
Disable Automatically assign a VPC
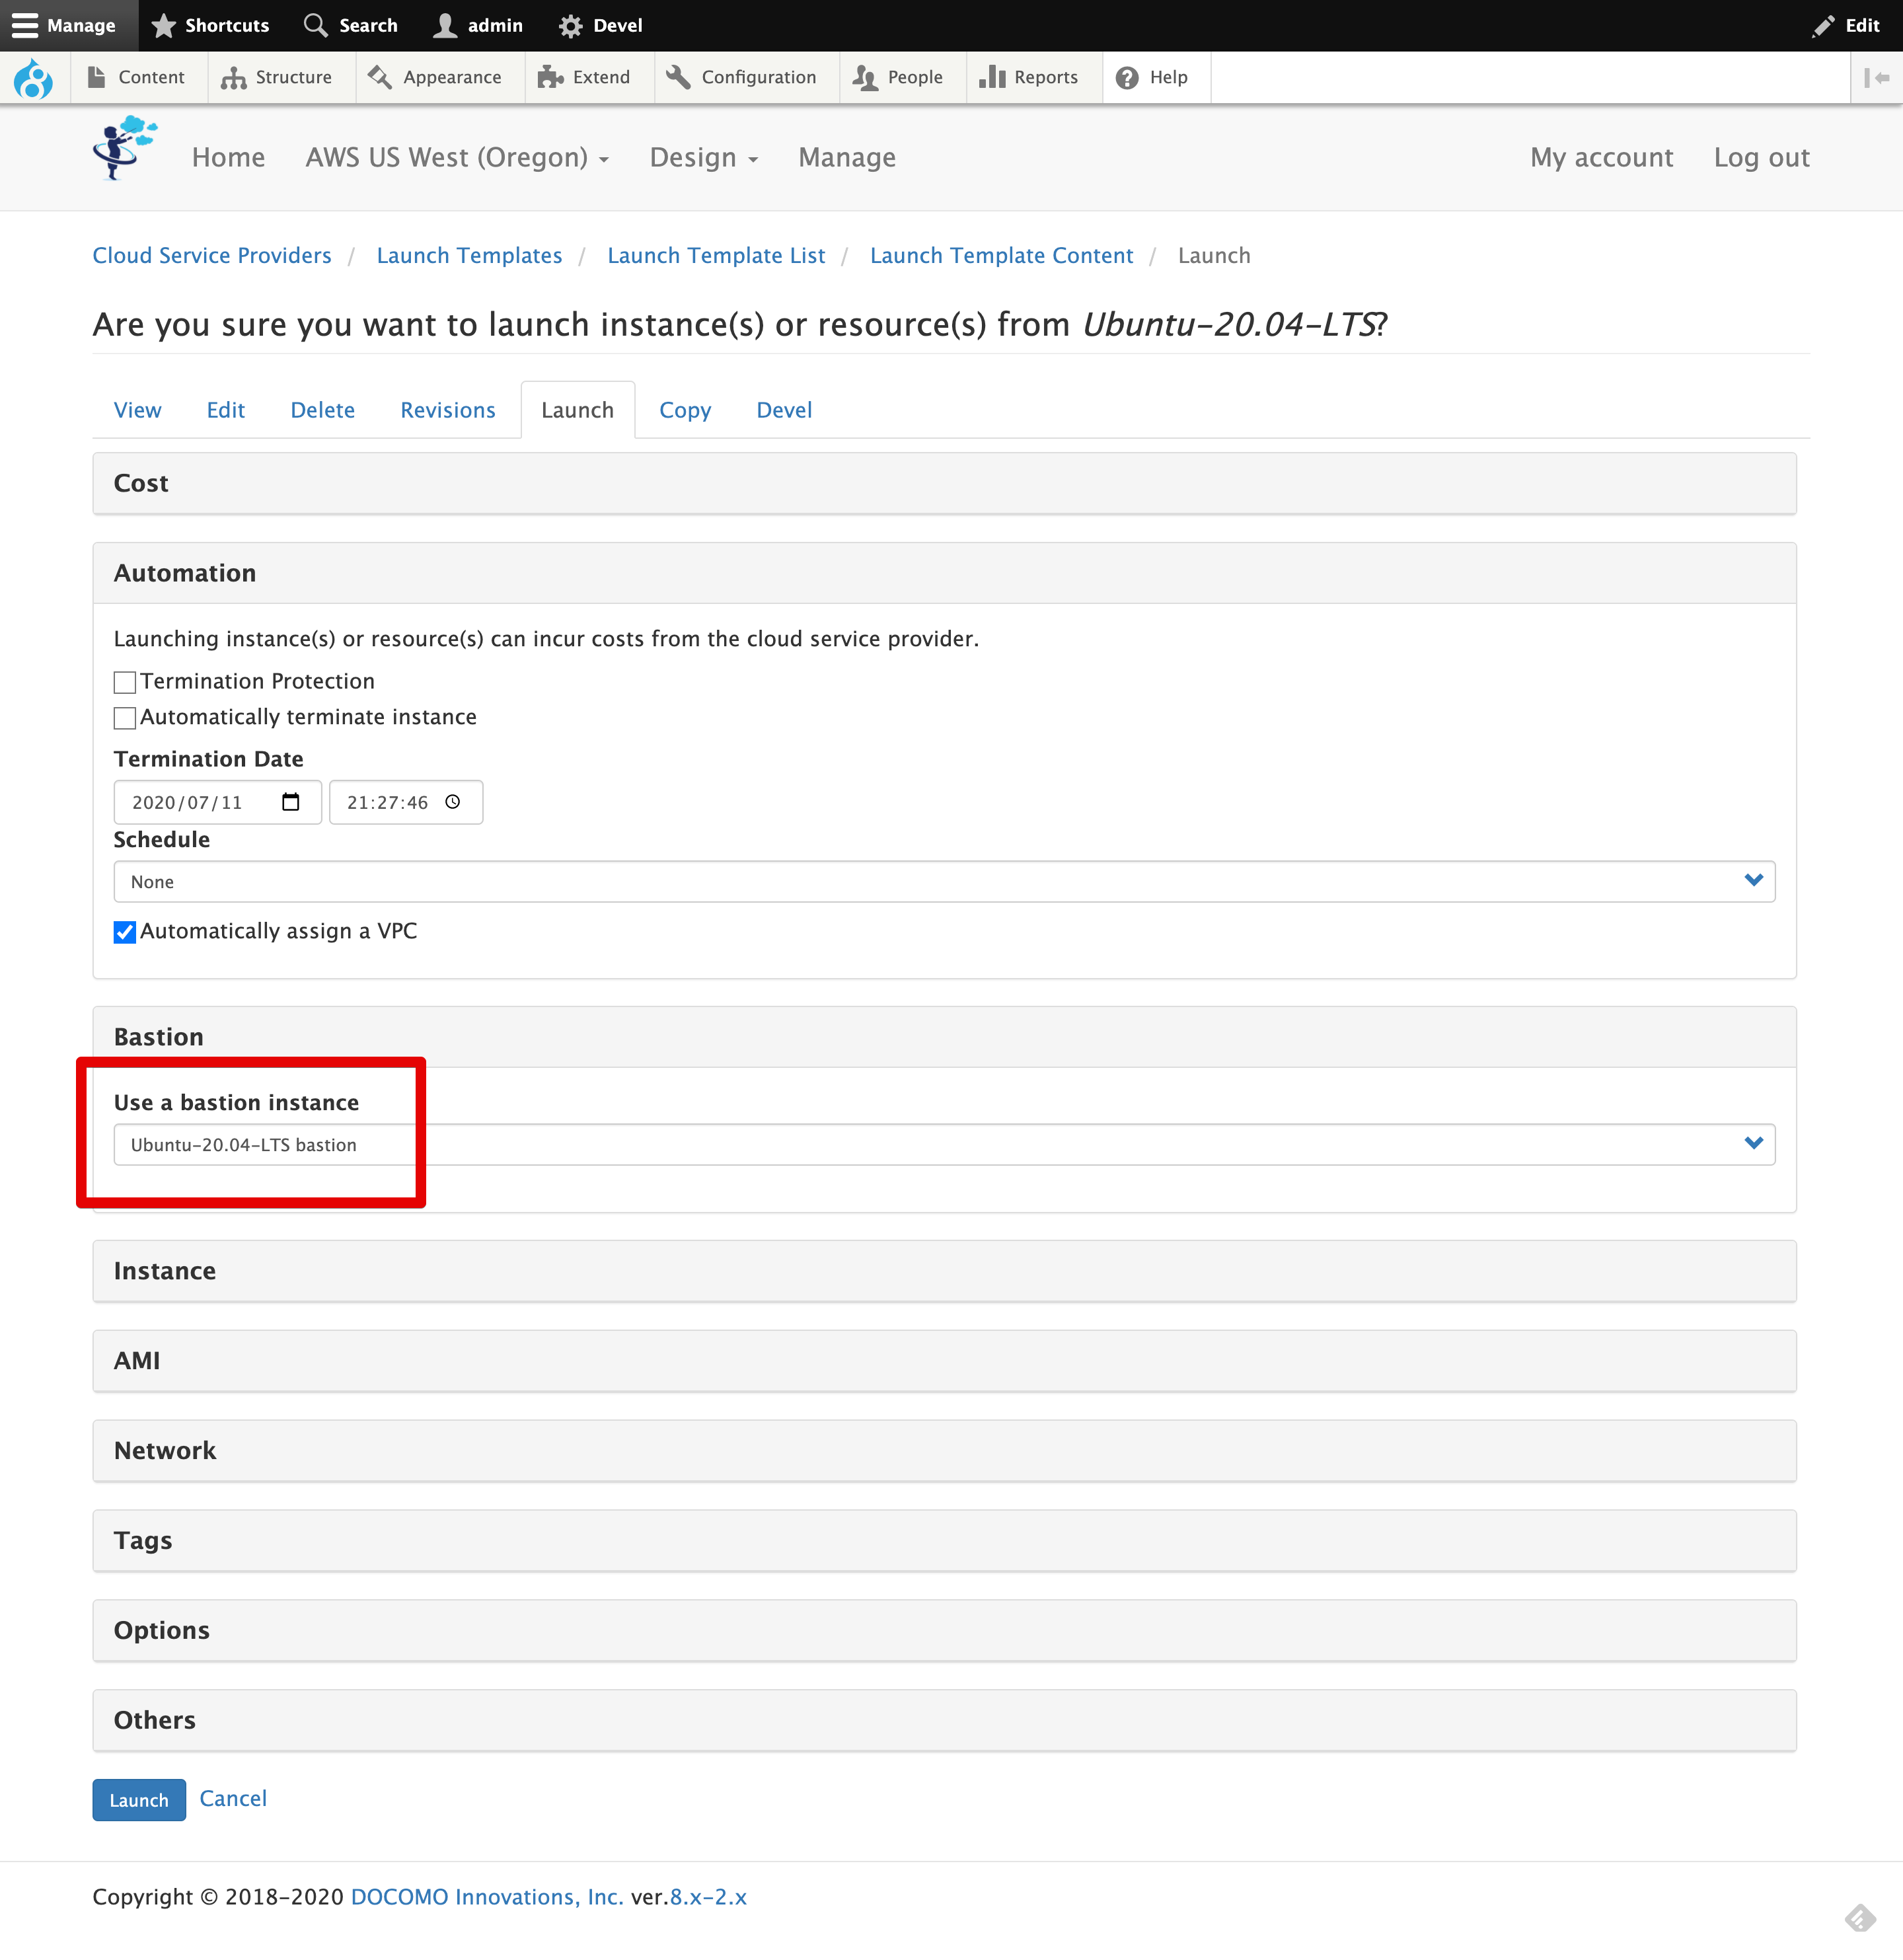click(x=124, y=932)
